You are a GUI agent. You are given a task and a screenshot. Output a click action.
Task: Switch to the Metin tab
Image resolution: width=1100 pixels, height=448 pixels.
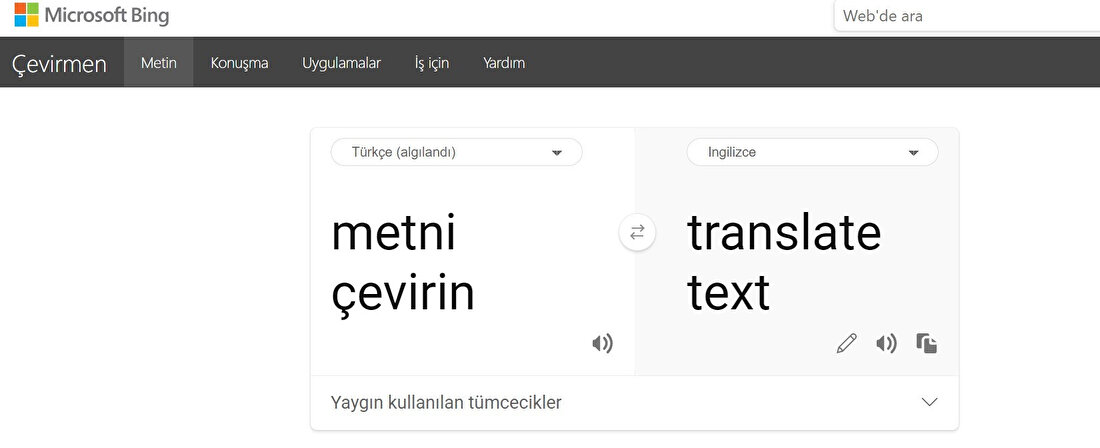click(x=158, y=63)
